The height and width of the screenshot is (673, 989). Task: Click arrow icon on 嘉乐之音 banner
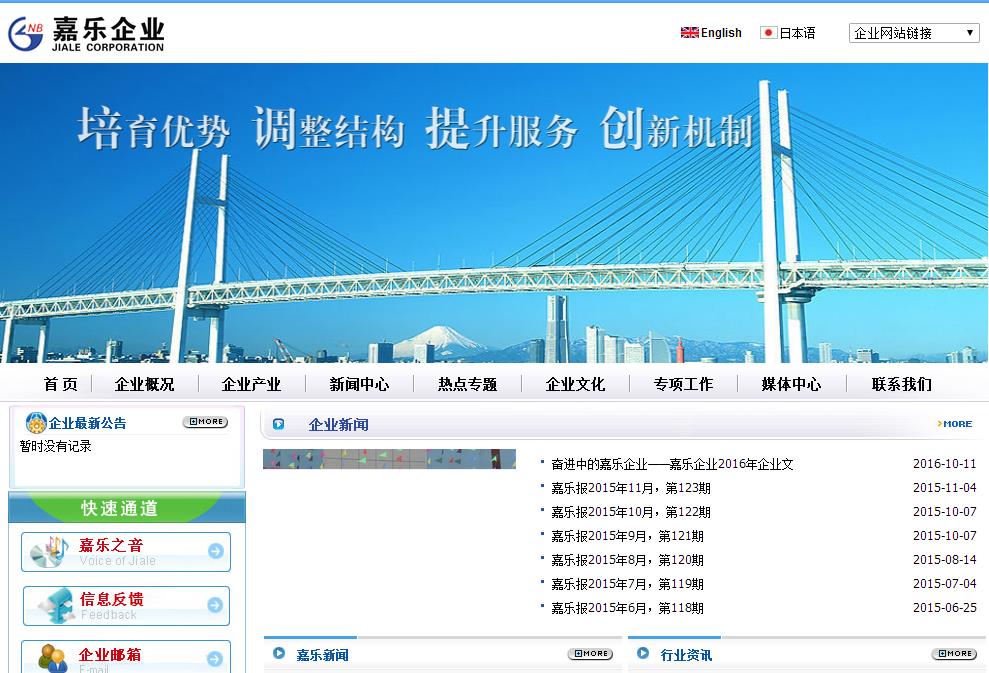point(215,551)
